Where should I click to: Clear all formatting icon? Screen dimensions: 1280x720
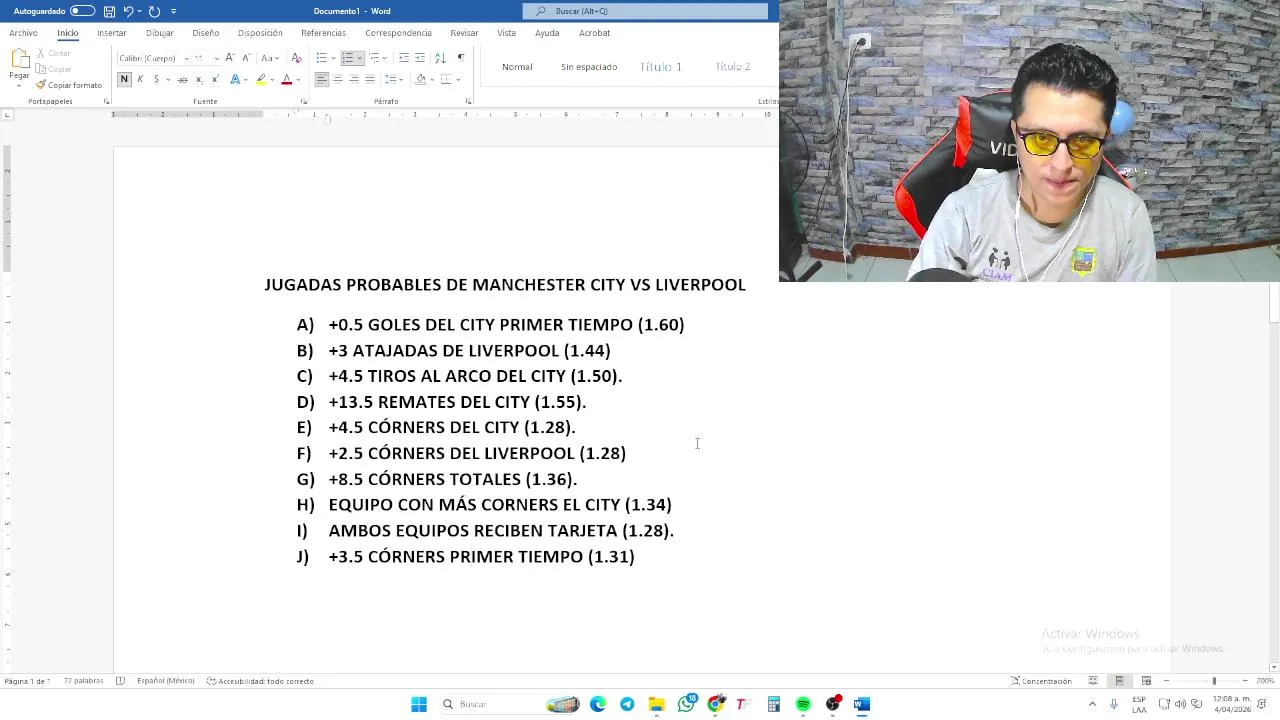[x=296, y=57]
